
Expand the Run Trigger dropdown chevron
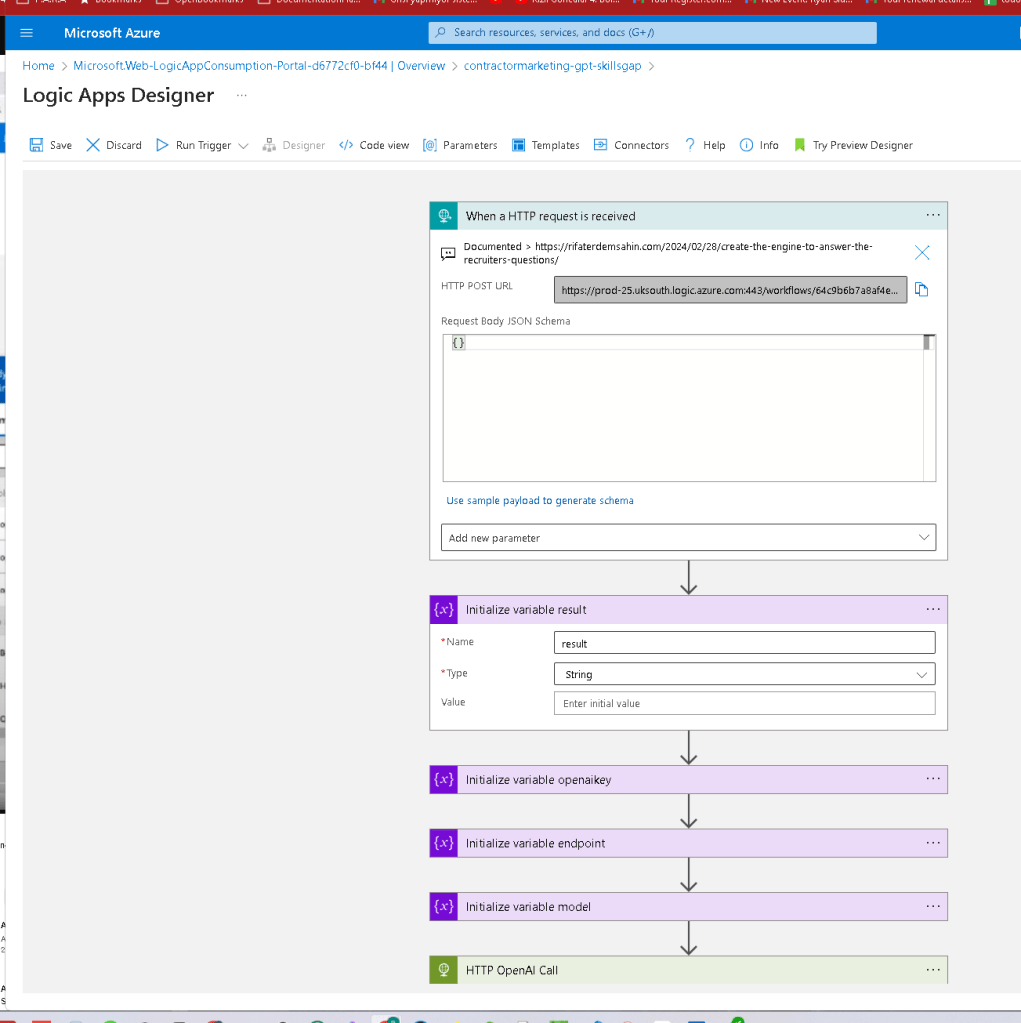[x=243, y=145]
